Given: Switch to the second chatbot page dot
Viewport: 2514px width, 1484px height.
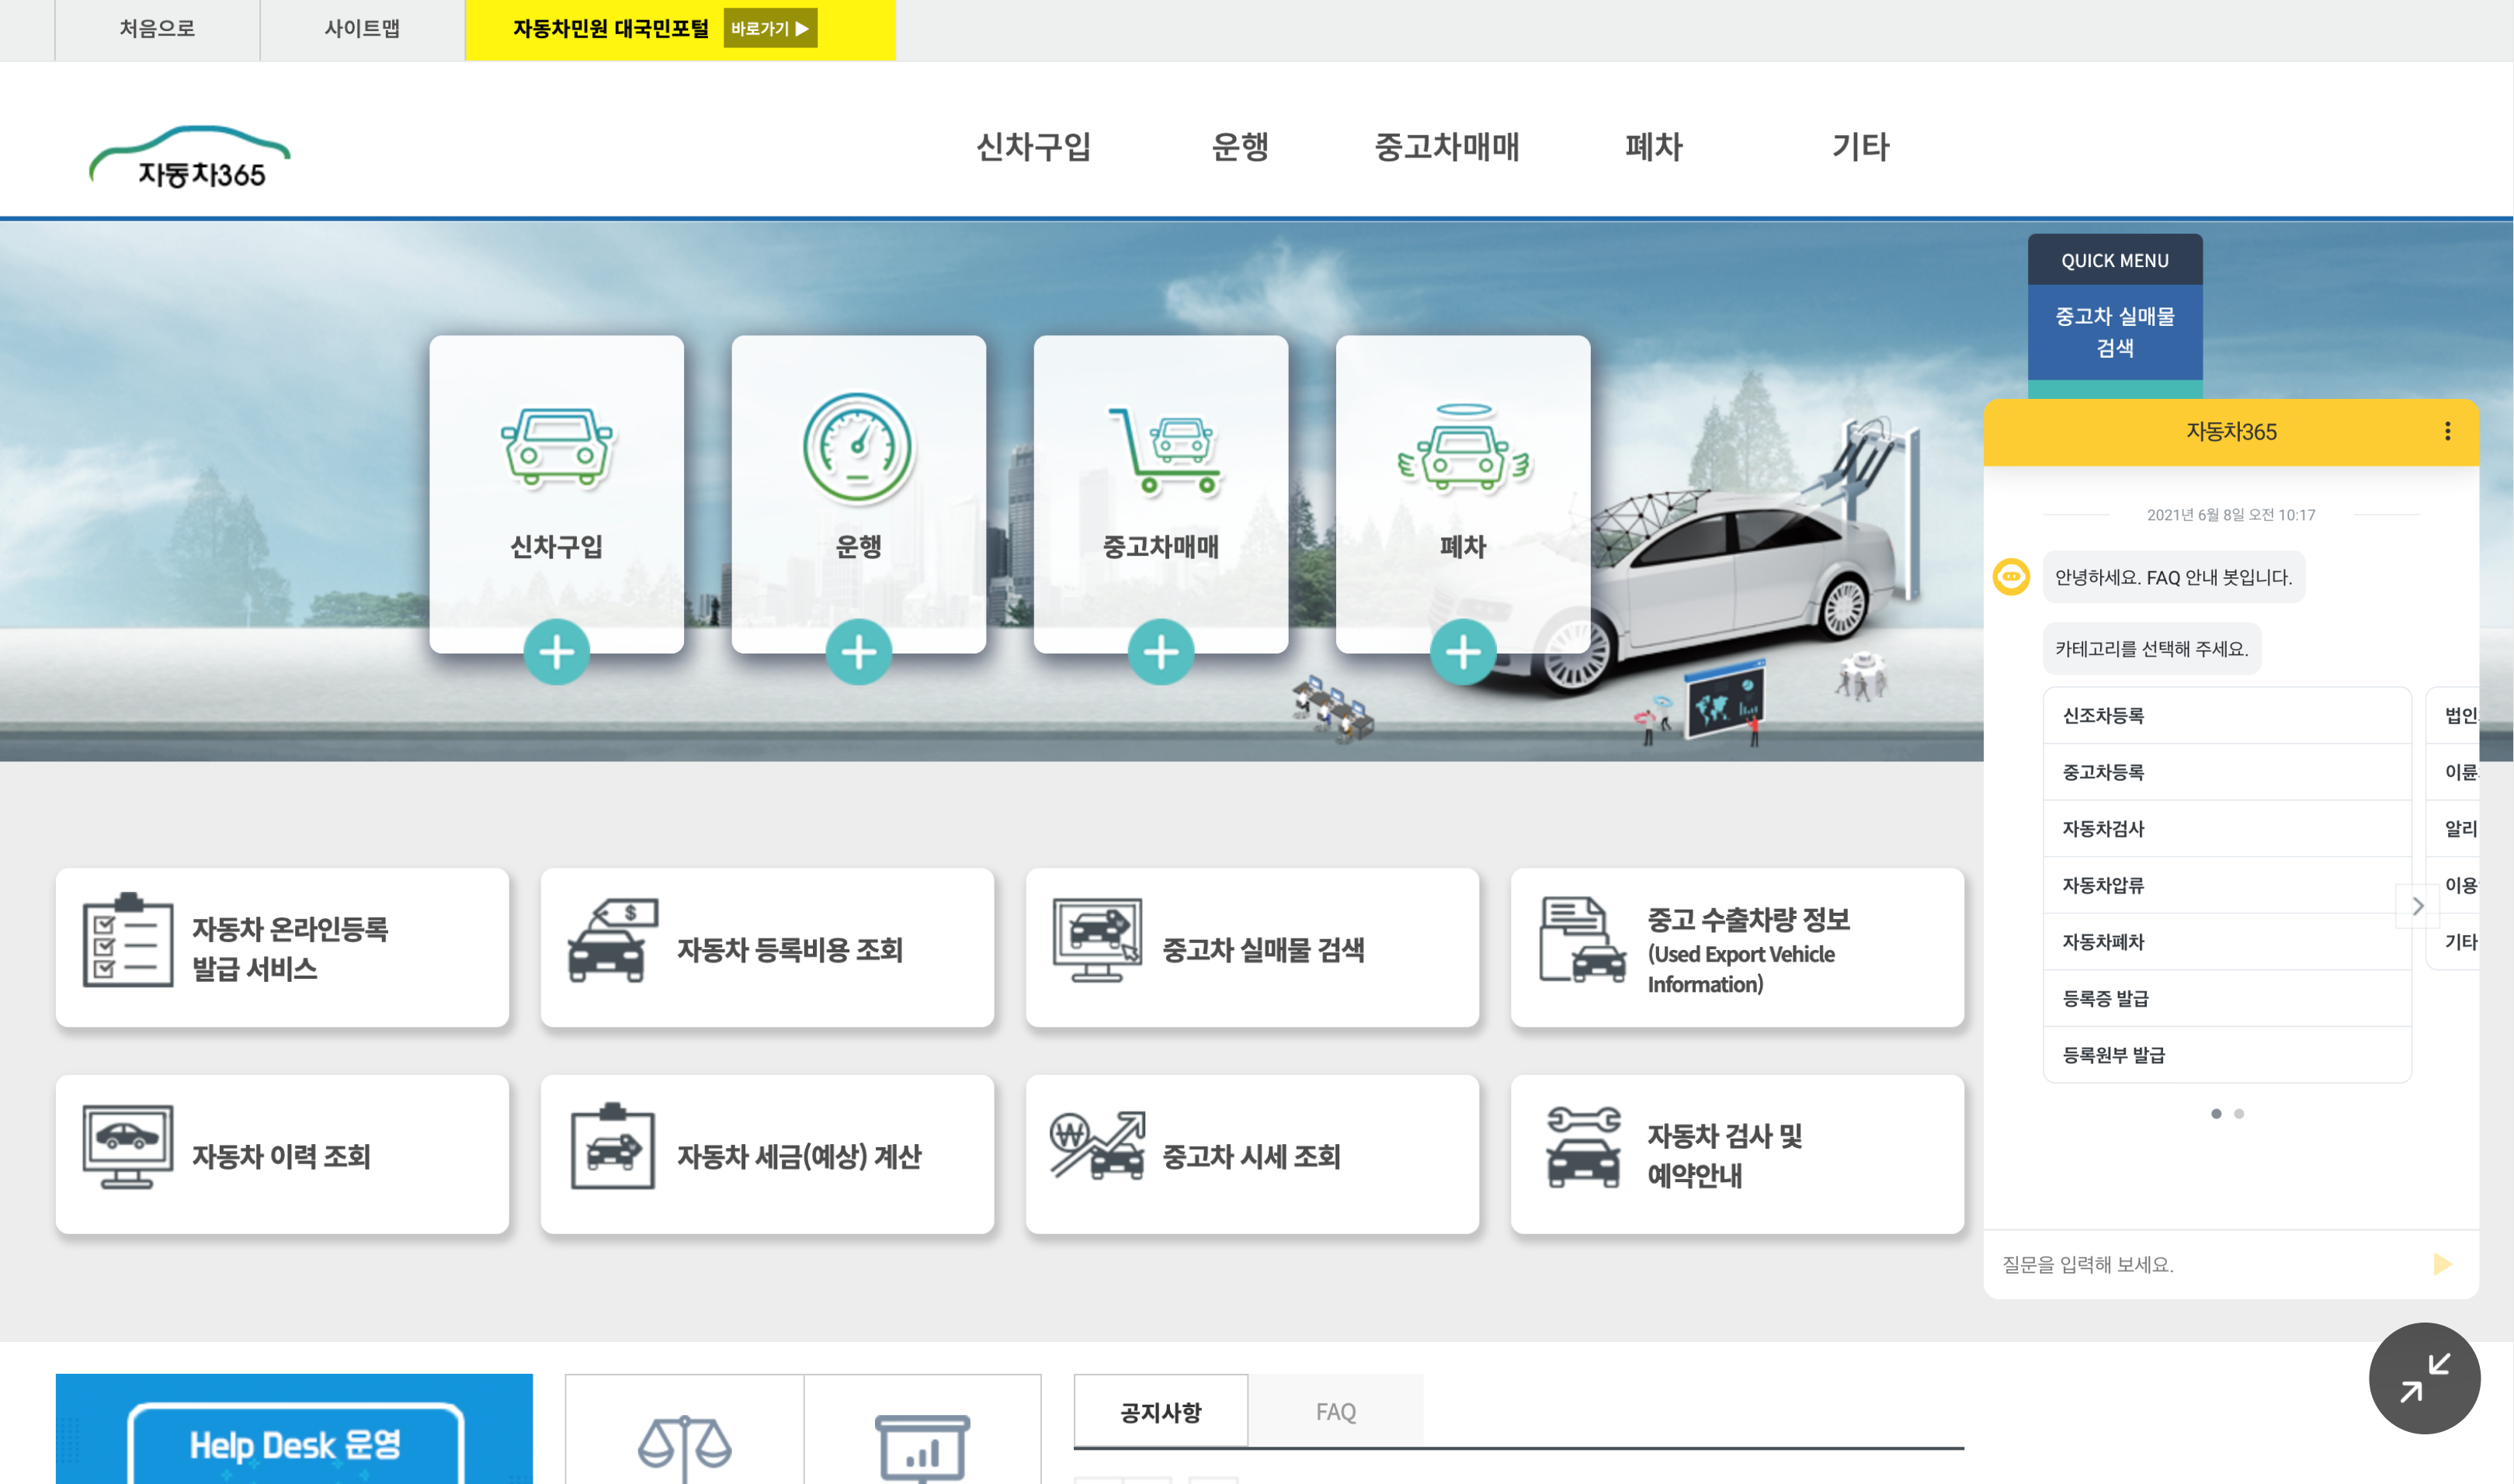Looking at the screenshot, I should pyautogui.click(x=2239, y=1113).
